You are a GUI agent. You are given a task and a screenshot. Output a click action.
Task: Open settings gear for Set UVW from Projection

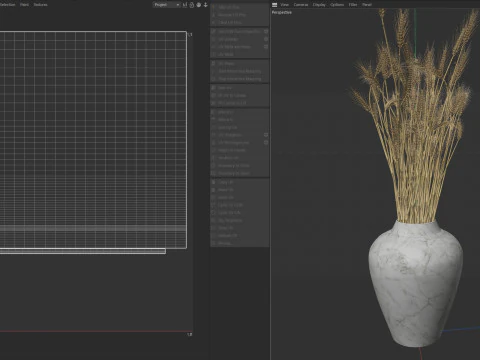pyautogui.click(x=266, y=31)
